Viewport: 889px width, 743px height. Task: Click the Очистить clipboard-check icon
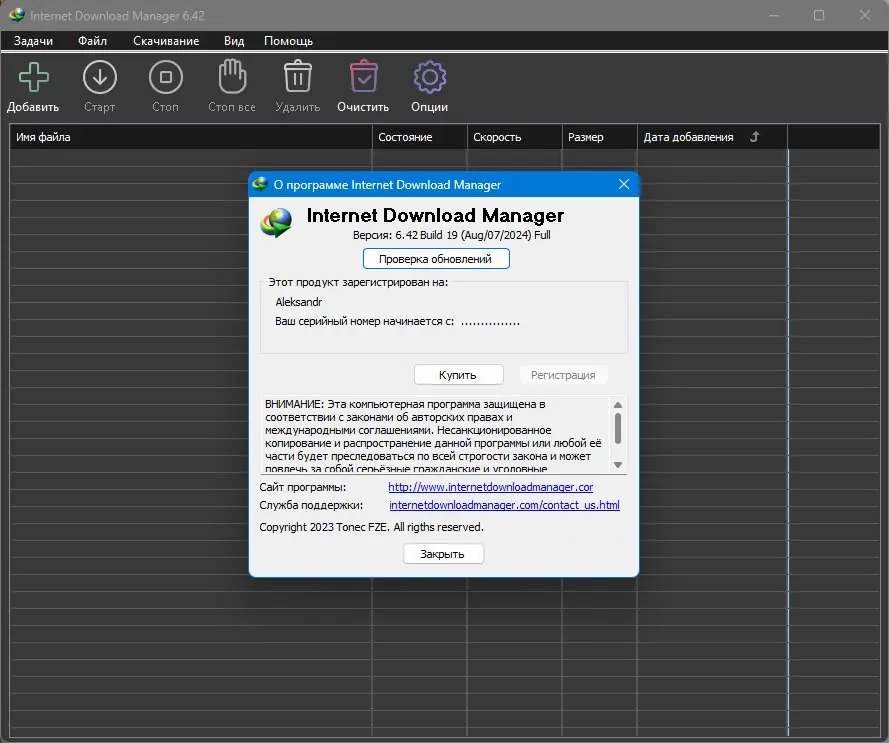pos(363,76)
